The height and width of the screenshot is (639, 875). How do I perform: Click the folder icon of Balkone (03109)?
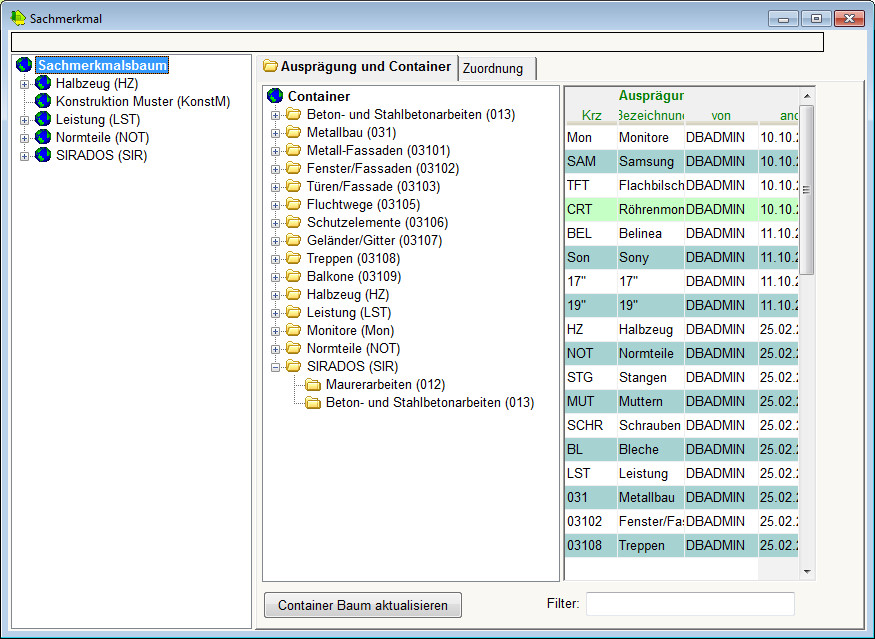tap(294, 276)
